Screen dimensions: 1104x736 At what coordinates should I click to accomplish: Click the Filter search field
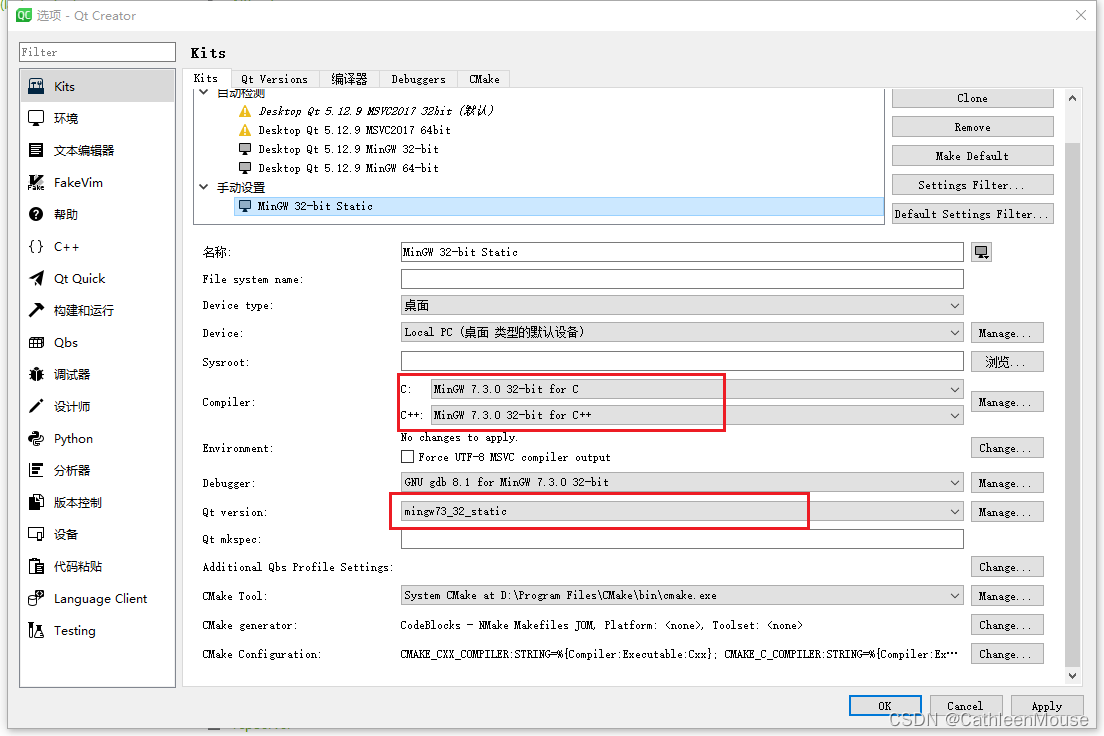[x=97, y=52]
